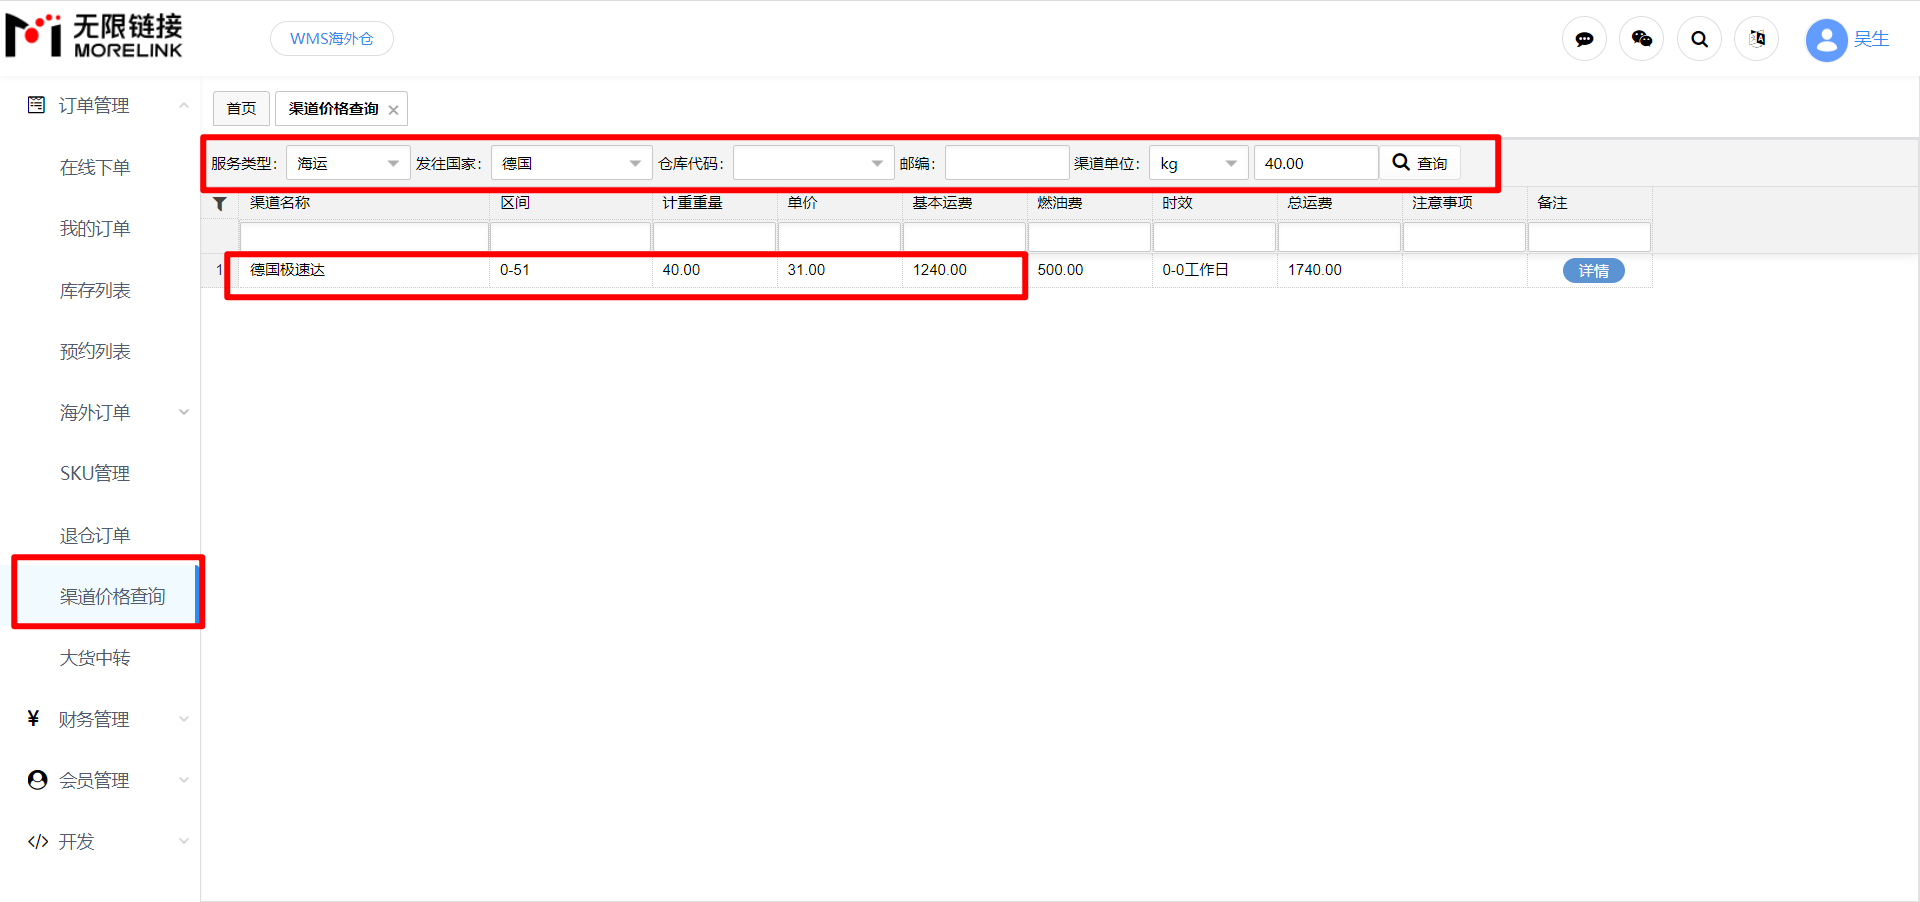
Task: Sort by the 区间 column header
Action: 570,203
